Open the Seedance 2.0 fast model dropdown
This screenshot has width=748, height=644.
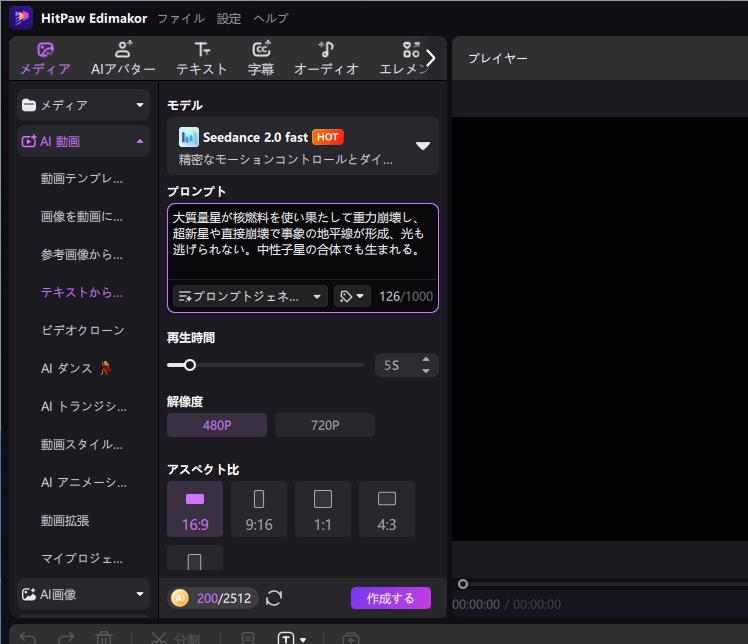click(303, 146)
